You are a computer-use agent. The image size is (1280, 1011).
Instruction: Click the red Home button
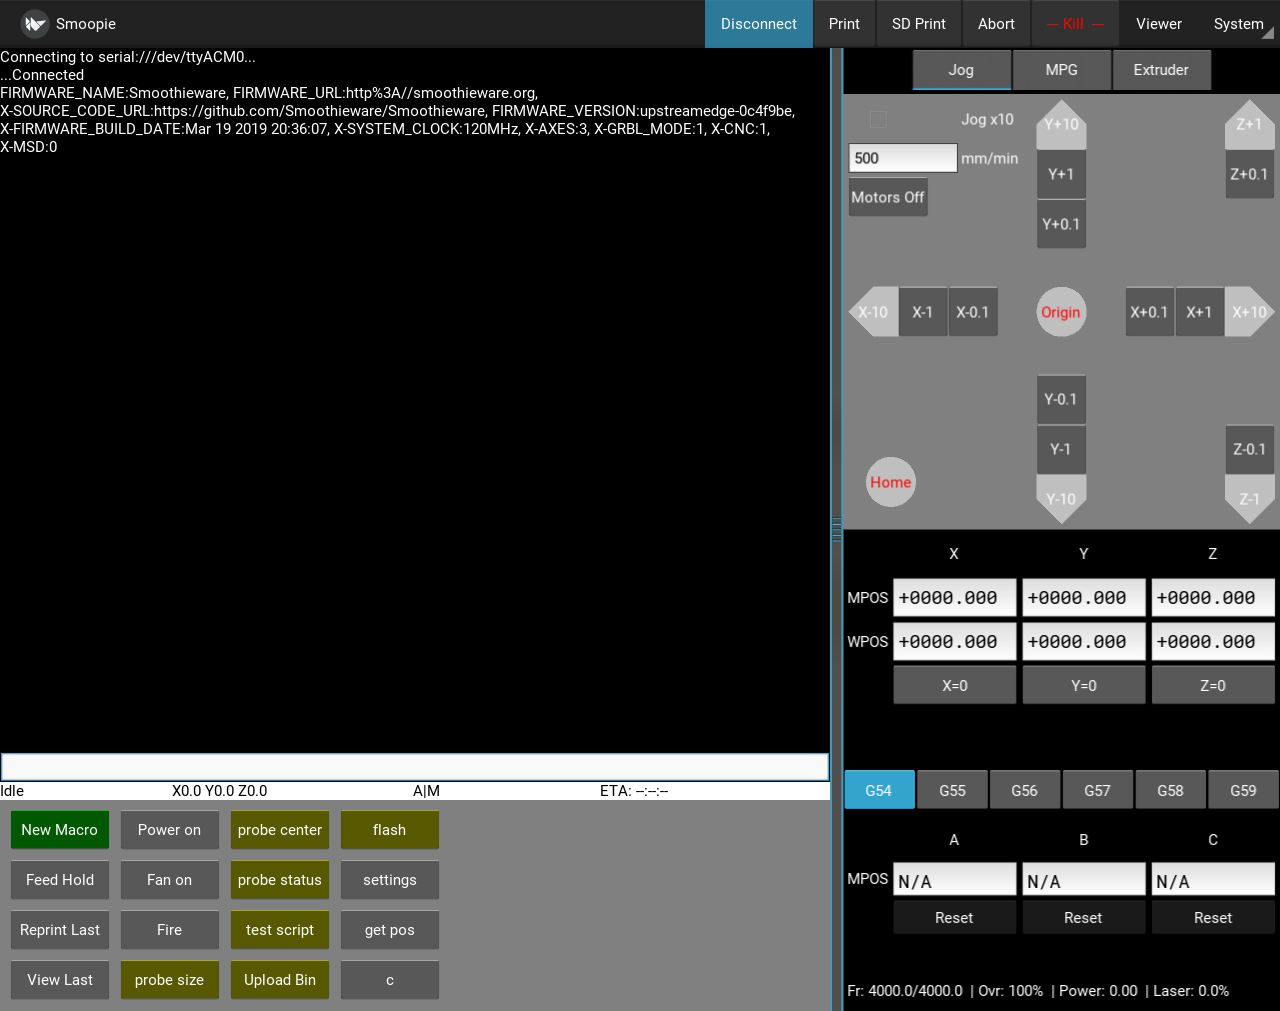(890, 482)
